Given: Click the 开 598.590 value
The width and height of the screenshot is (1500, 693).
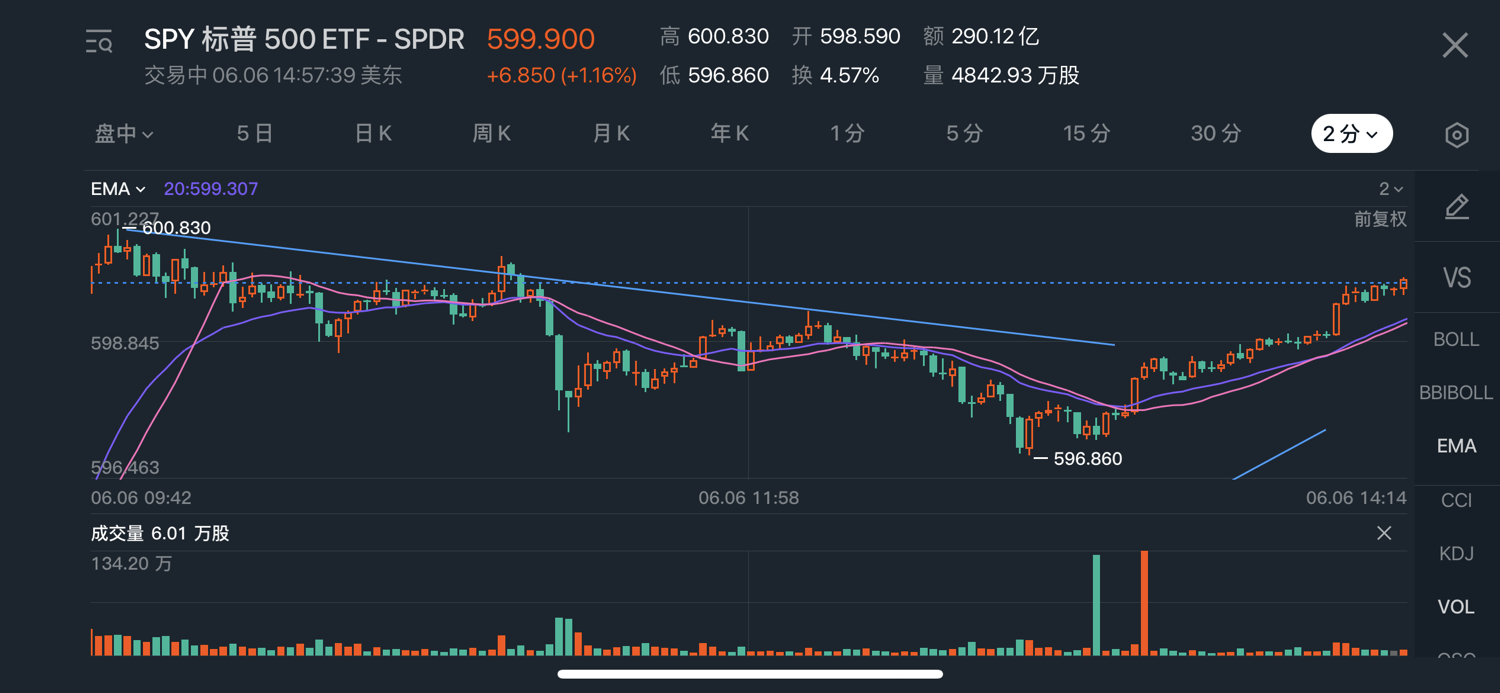Looking at the screenshot, I should (846, 37).
